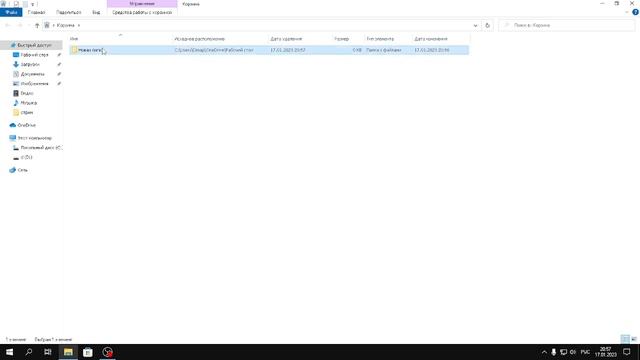This screenshot has width=640, height=360.
Task: Switch to large icons view in status bar
Action: (x=634, y=339)
